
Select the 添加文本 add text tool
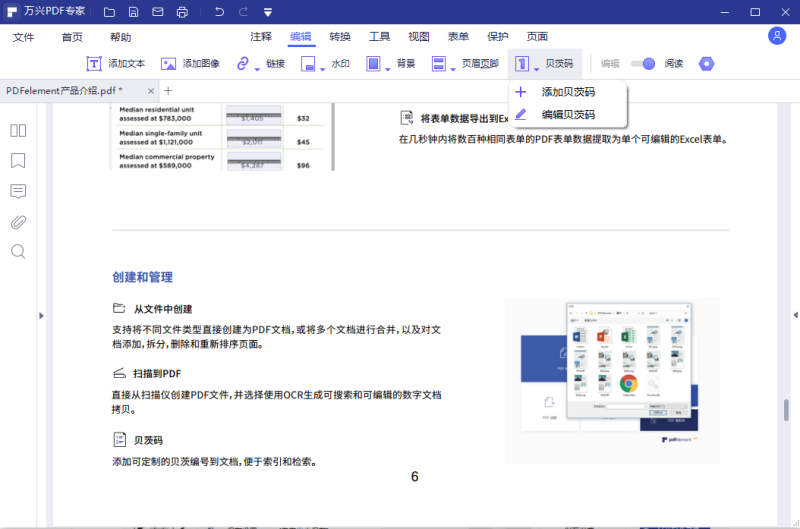(x=115, y=64)
